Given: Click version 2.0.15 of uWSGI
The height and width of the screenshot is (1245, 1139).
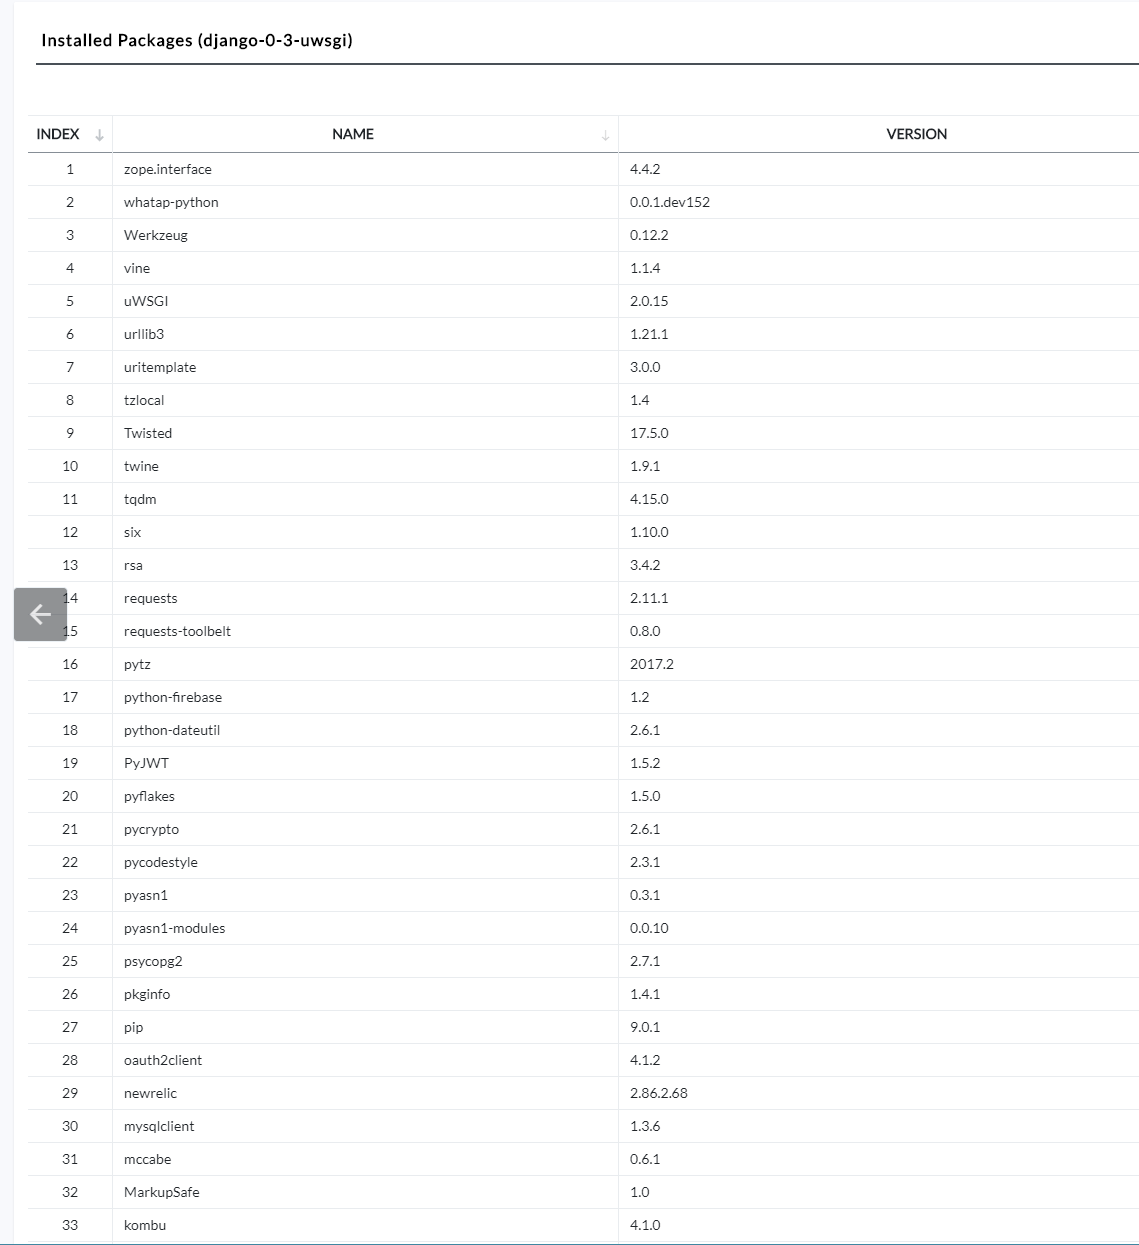Looking at the screenshot, I should pos(648,300).
